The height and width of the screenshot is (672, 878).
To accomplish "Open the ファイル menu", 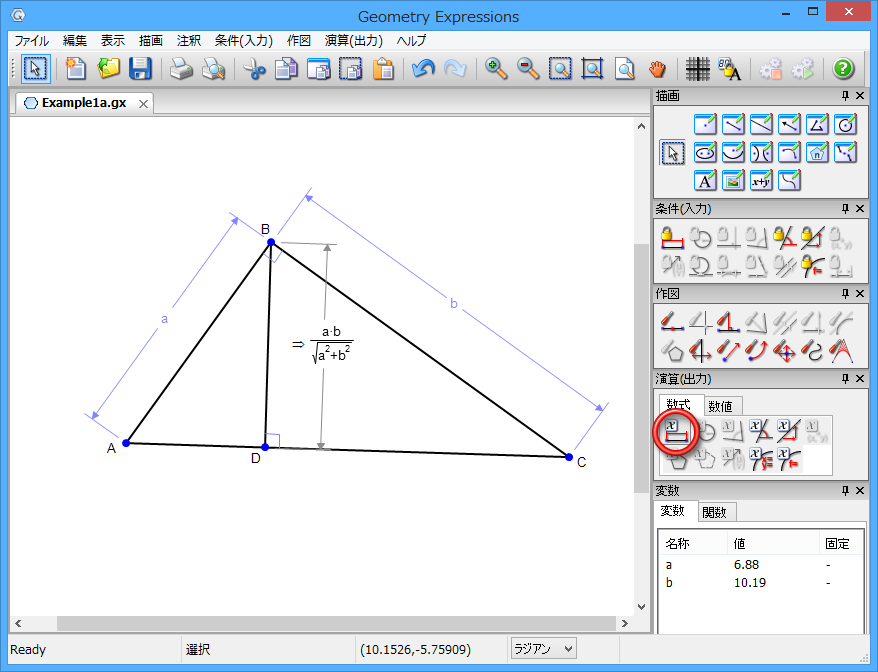I will tap(31, 41).
